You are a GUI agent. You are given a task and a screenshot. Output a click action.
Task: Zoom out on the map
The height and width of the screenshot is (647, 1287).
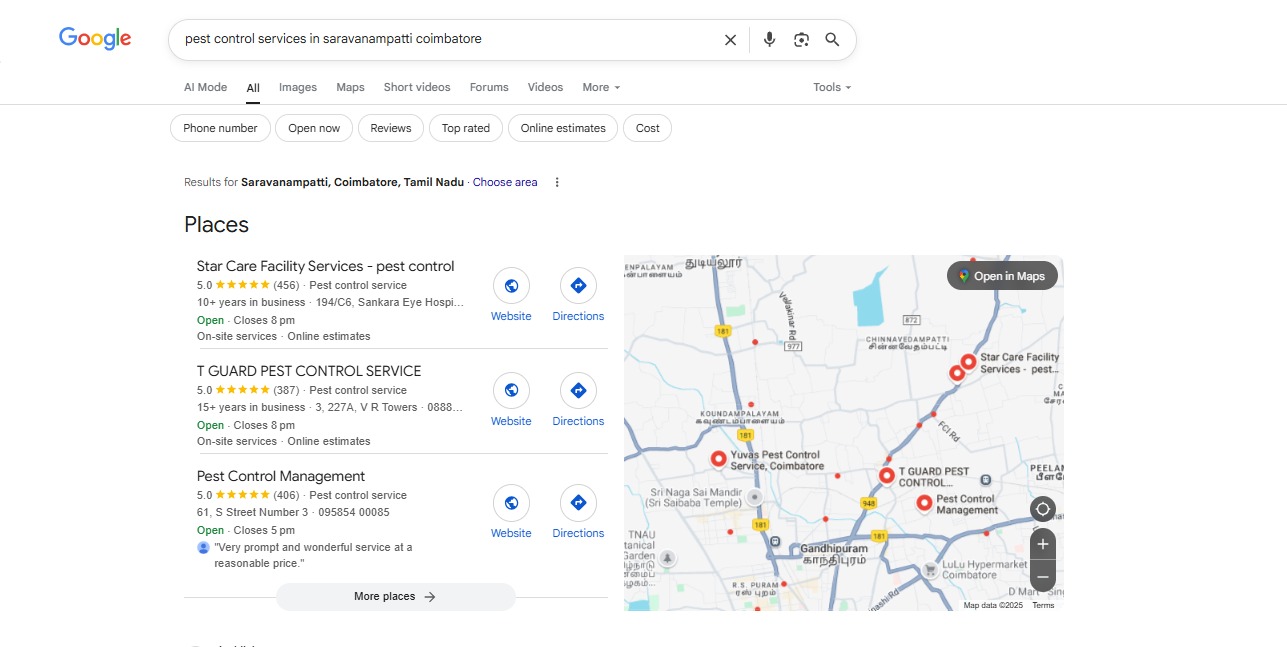click(x=1042, y=577)
